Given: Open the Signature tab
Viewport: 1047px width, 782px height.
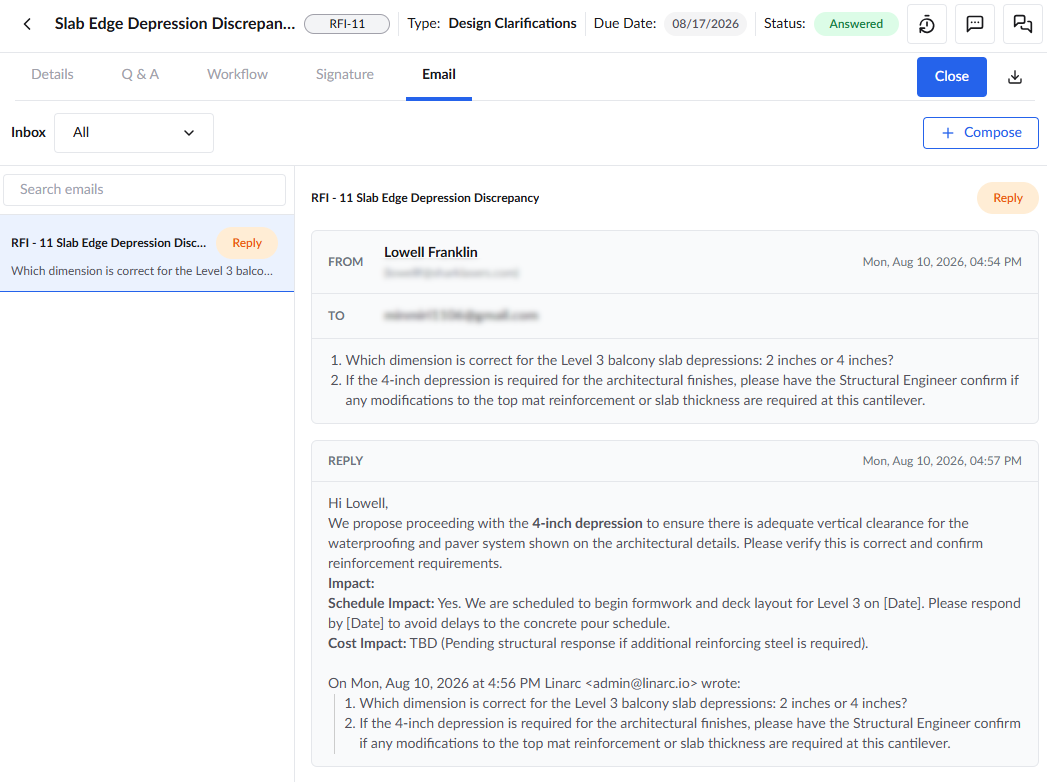Looking at the screenshot, I should pos(345,74).
